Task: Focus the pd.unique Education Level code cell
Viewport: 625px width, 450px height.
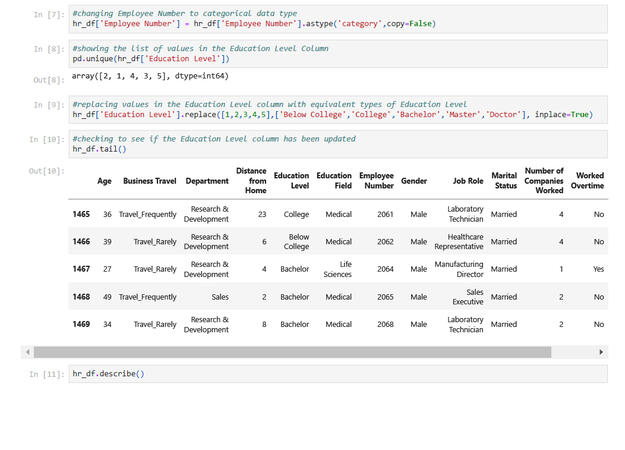Action: tap(338, 53)
